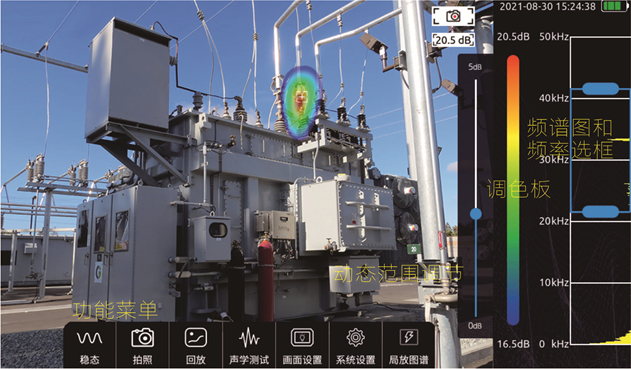
Task: Click the battery status indicator
Action: click(614, 6)
